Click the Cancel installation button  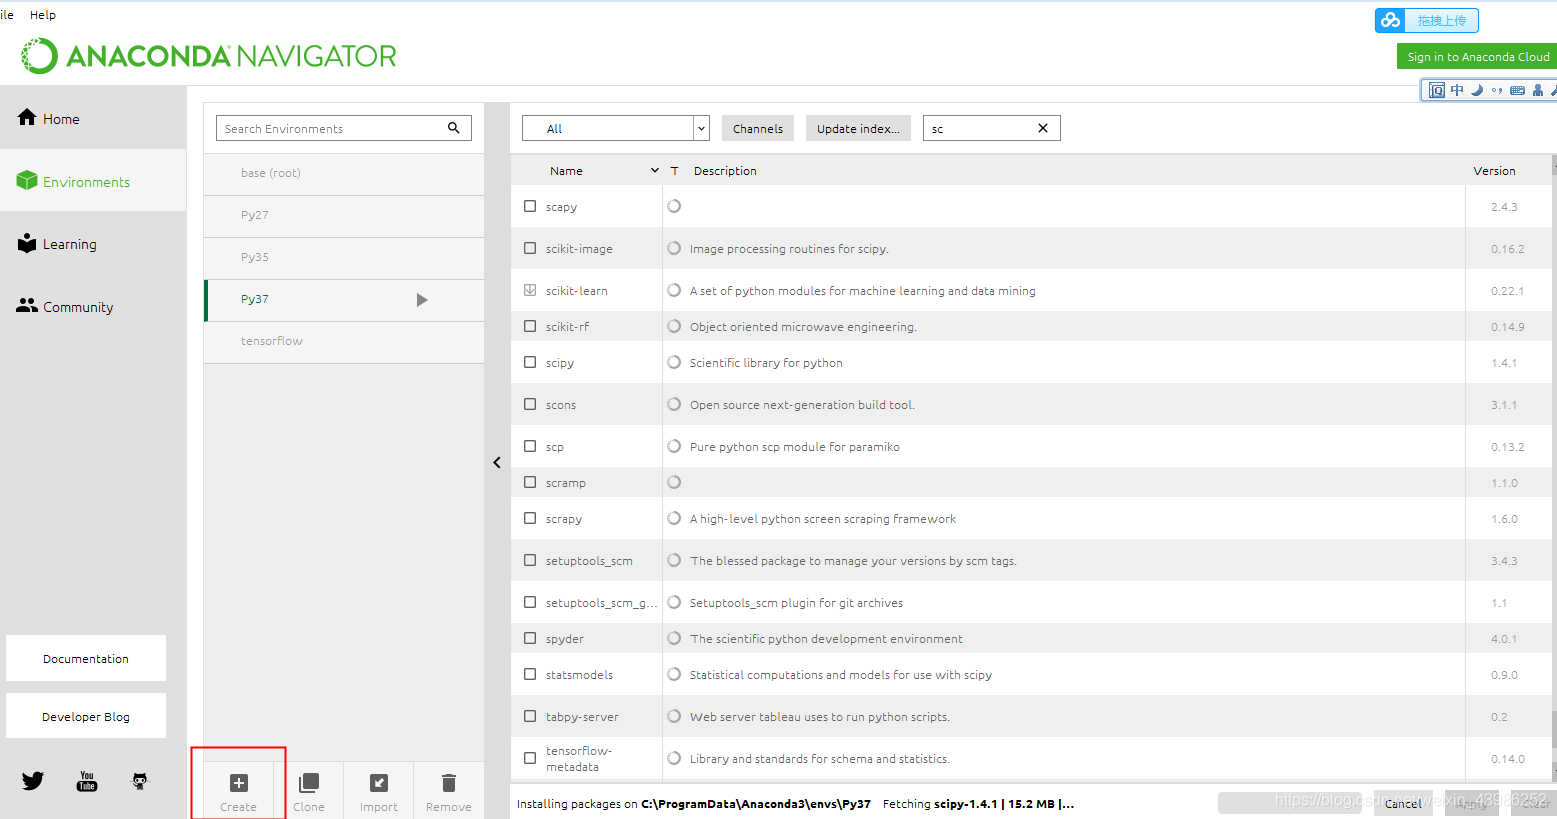(1404, 803)
